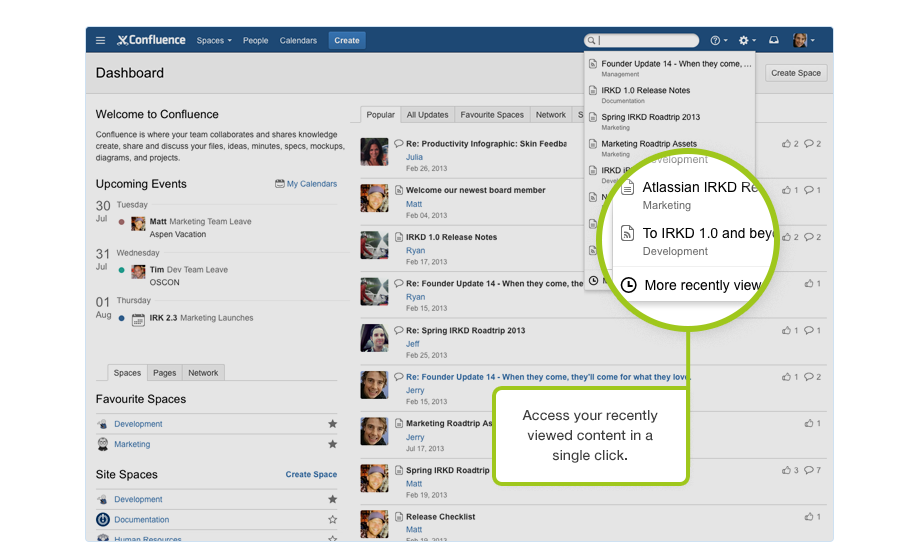Click page icon beside Release Checklist
The image size is (920, 542).
pyautogui.click(x=399, y=517)
